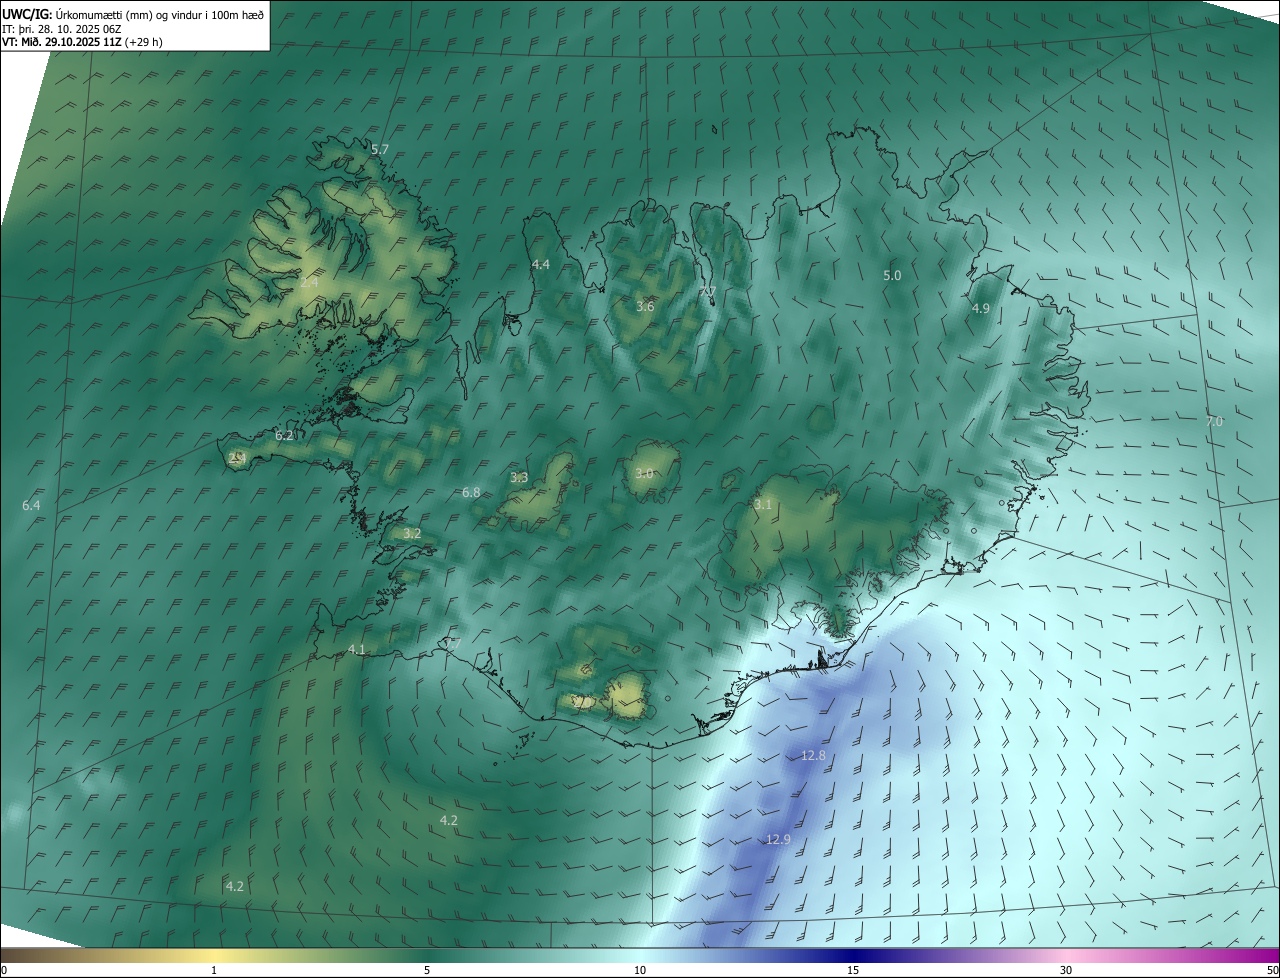The width and height of the screenshot is (1280, 978).
Task: Click the 12.9 value label in the blue band
Action: click(779, 840)
